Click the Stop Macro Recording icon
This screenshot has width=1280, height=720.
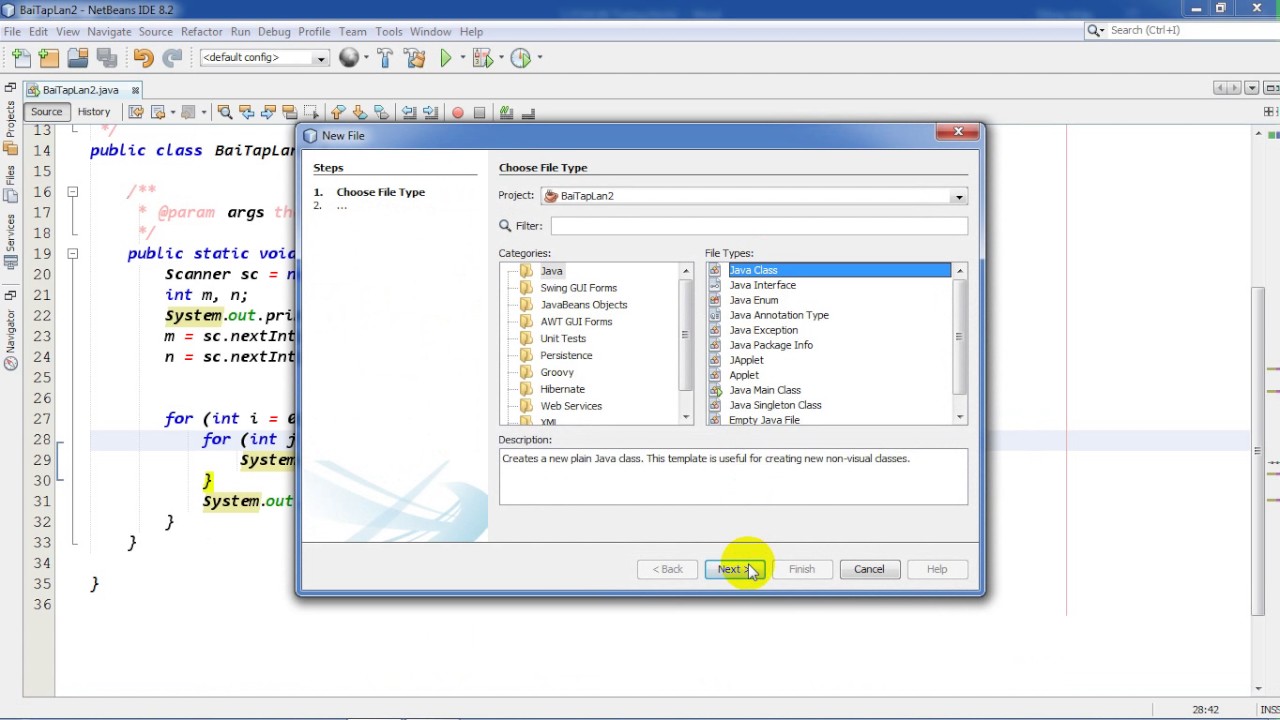pyautogui.click(x=479, y=112)
